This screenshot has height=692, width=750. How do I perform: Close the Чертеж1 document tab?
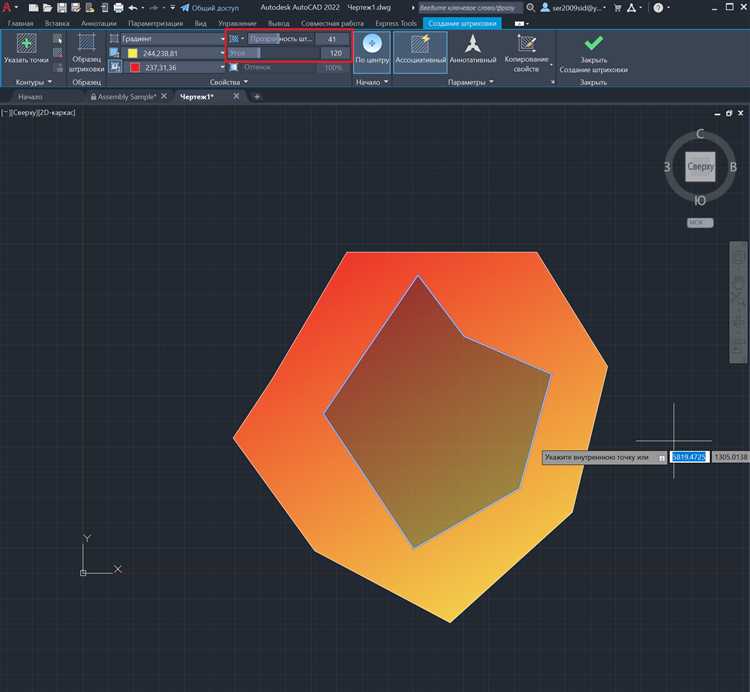click(x=236, y=96)
